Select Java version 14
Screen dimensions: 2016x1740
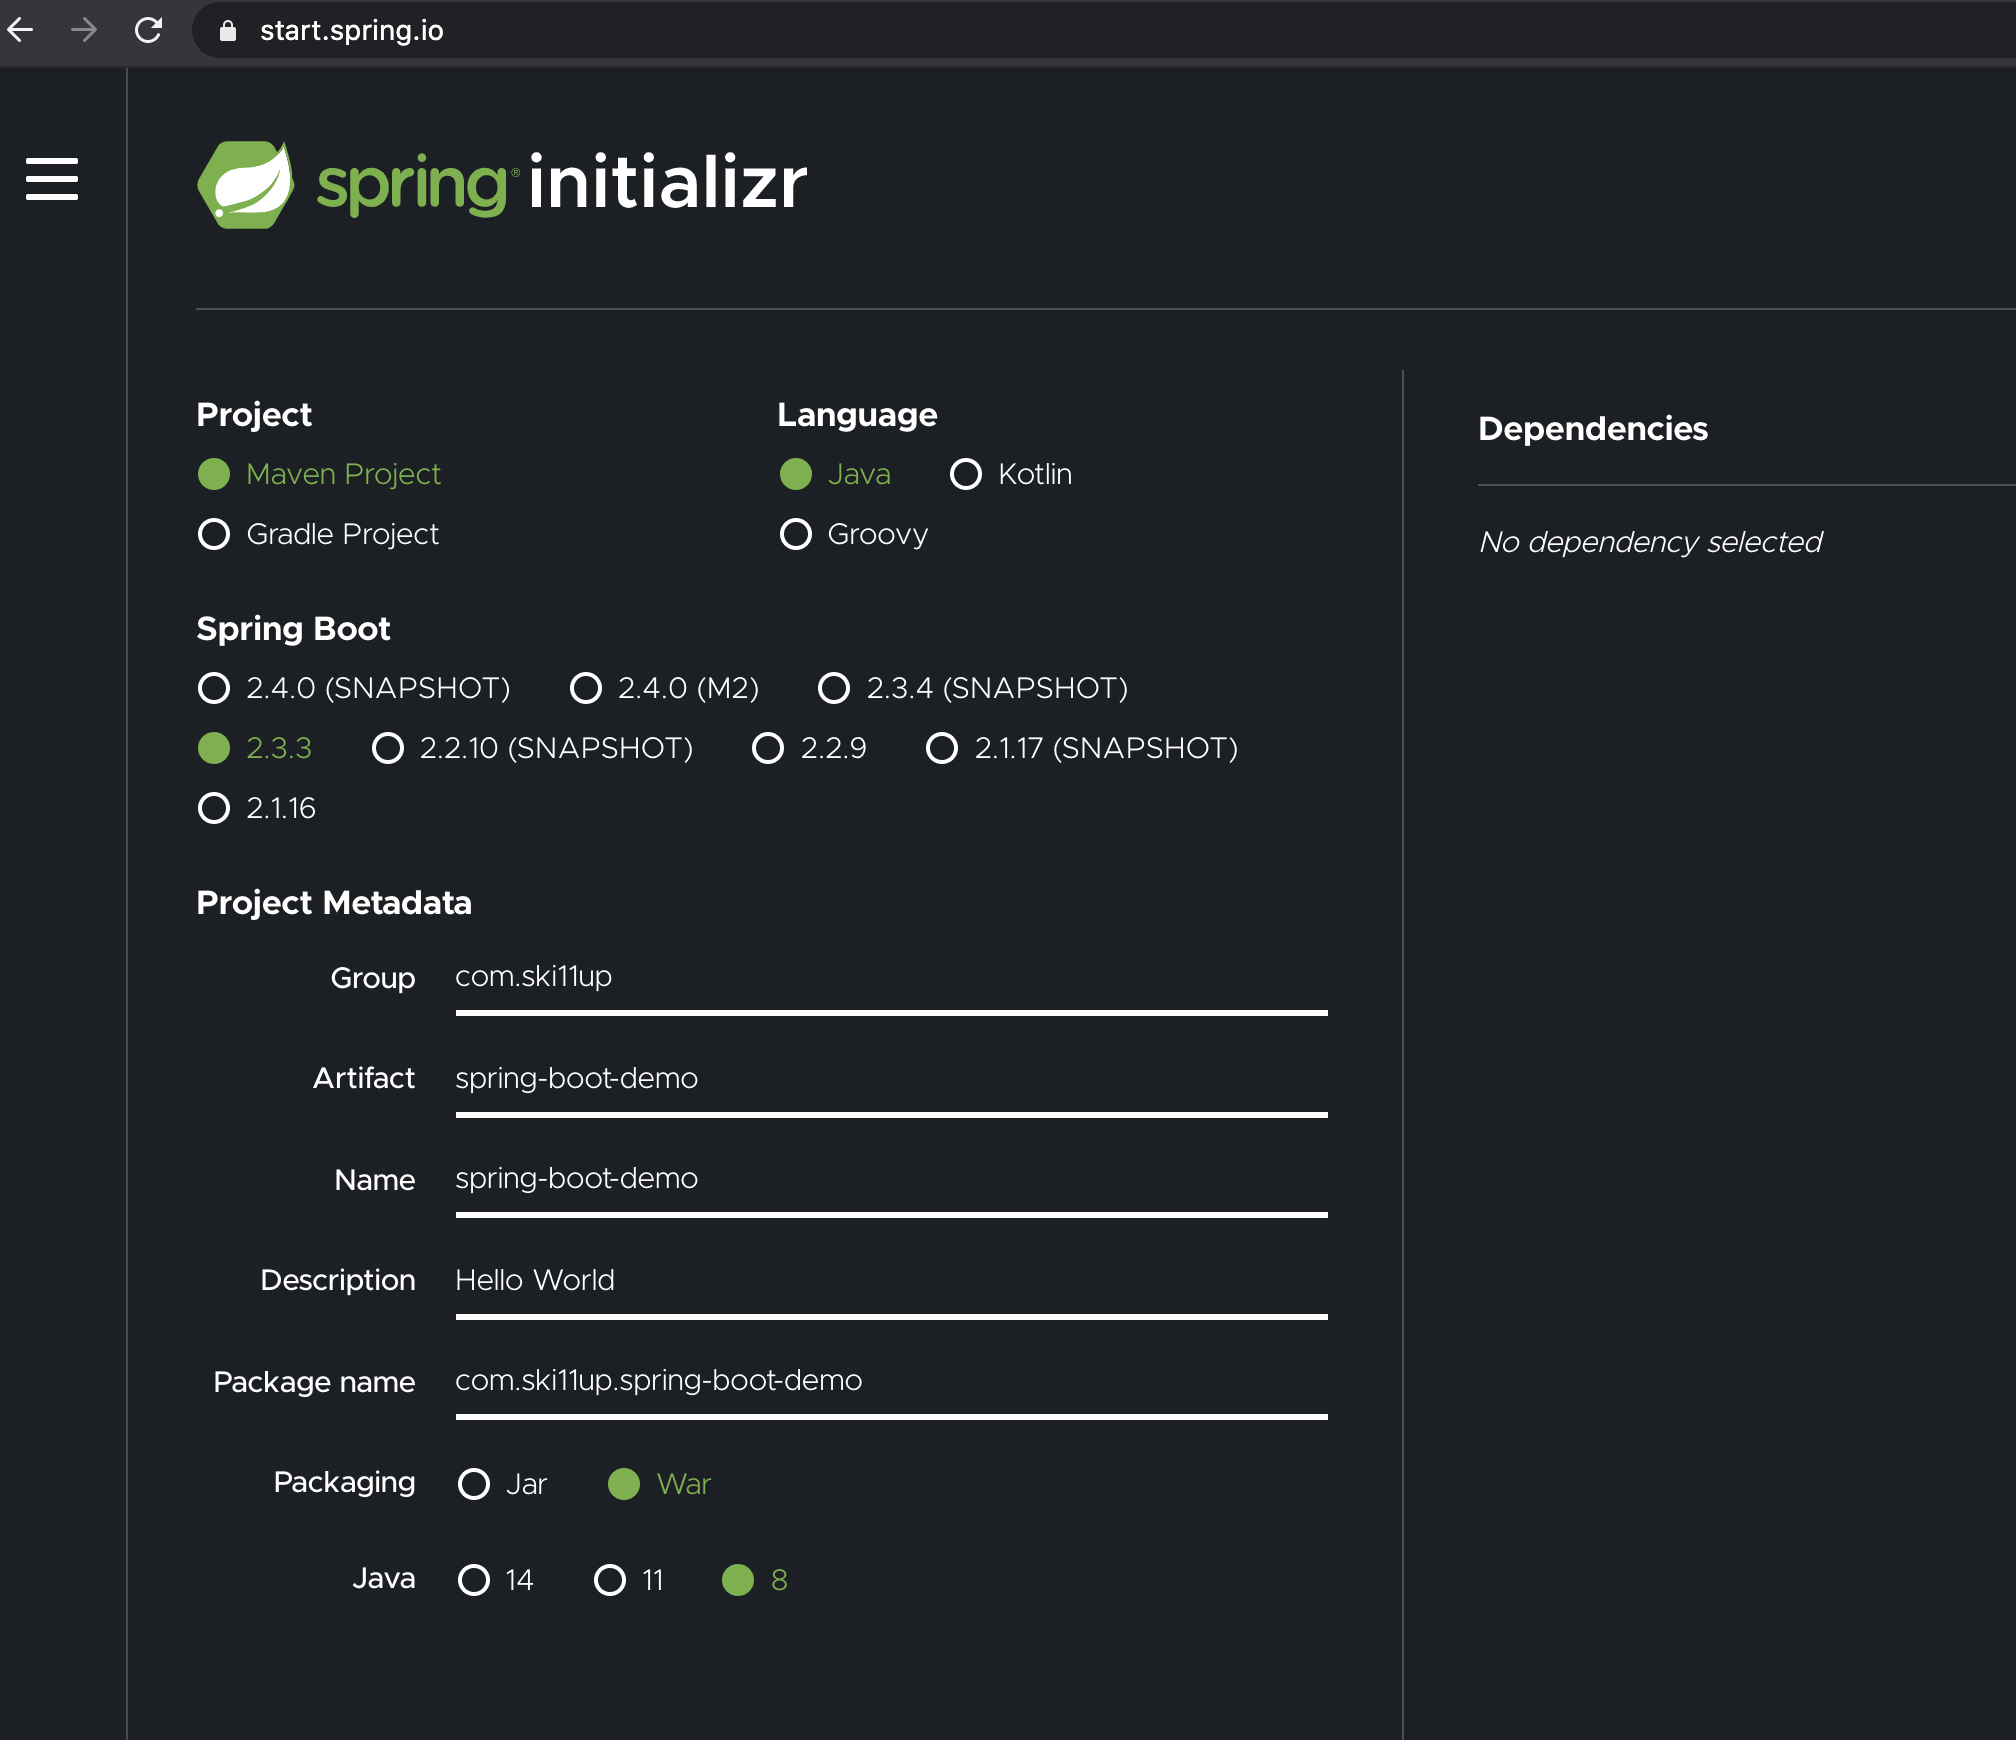coord(474,1580)
